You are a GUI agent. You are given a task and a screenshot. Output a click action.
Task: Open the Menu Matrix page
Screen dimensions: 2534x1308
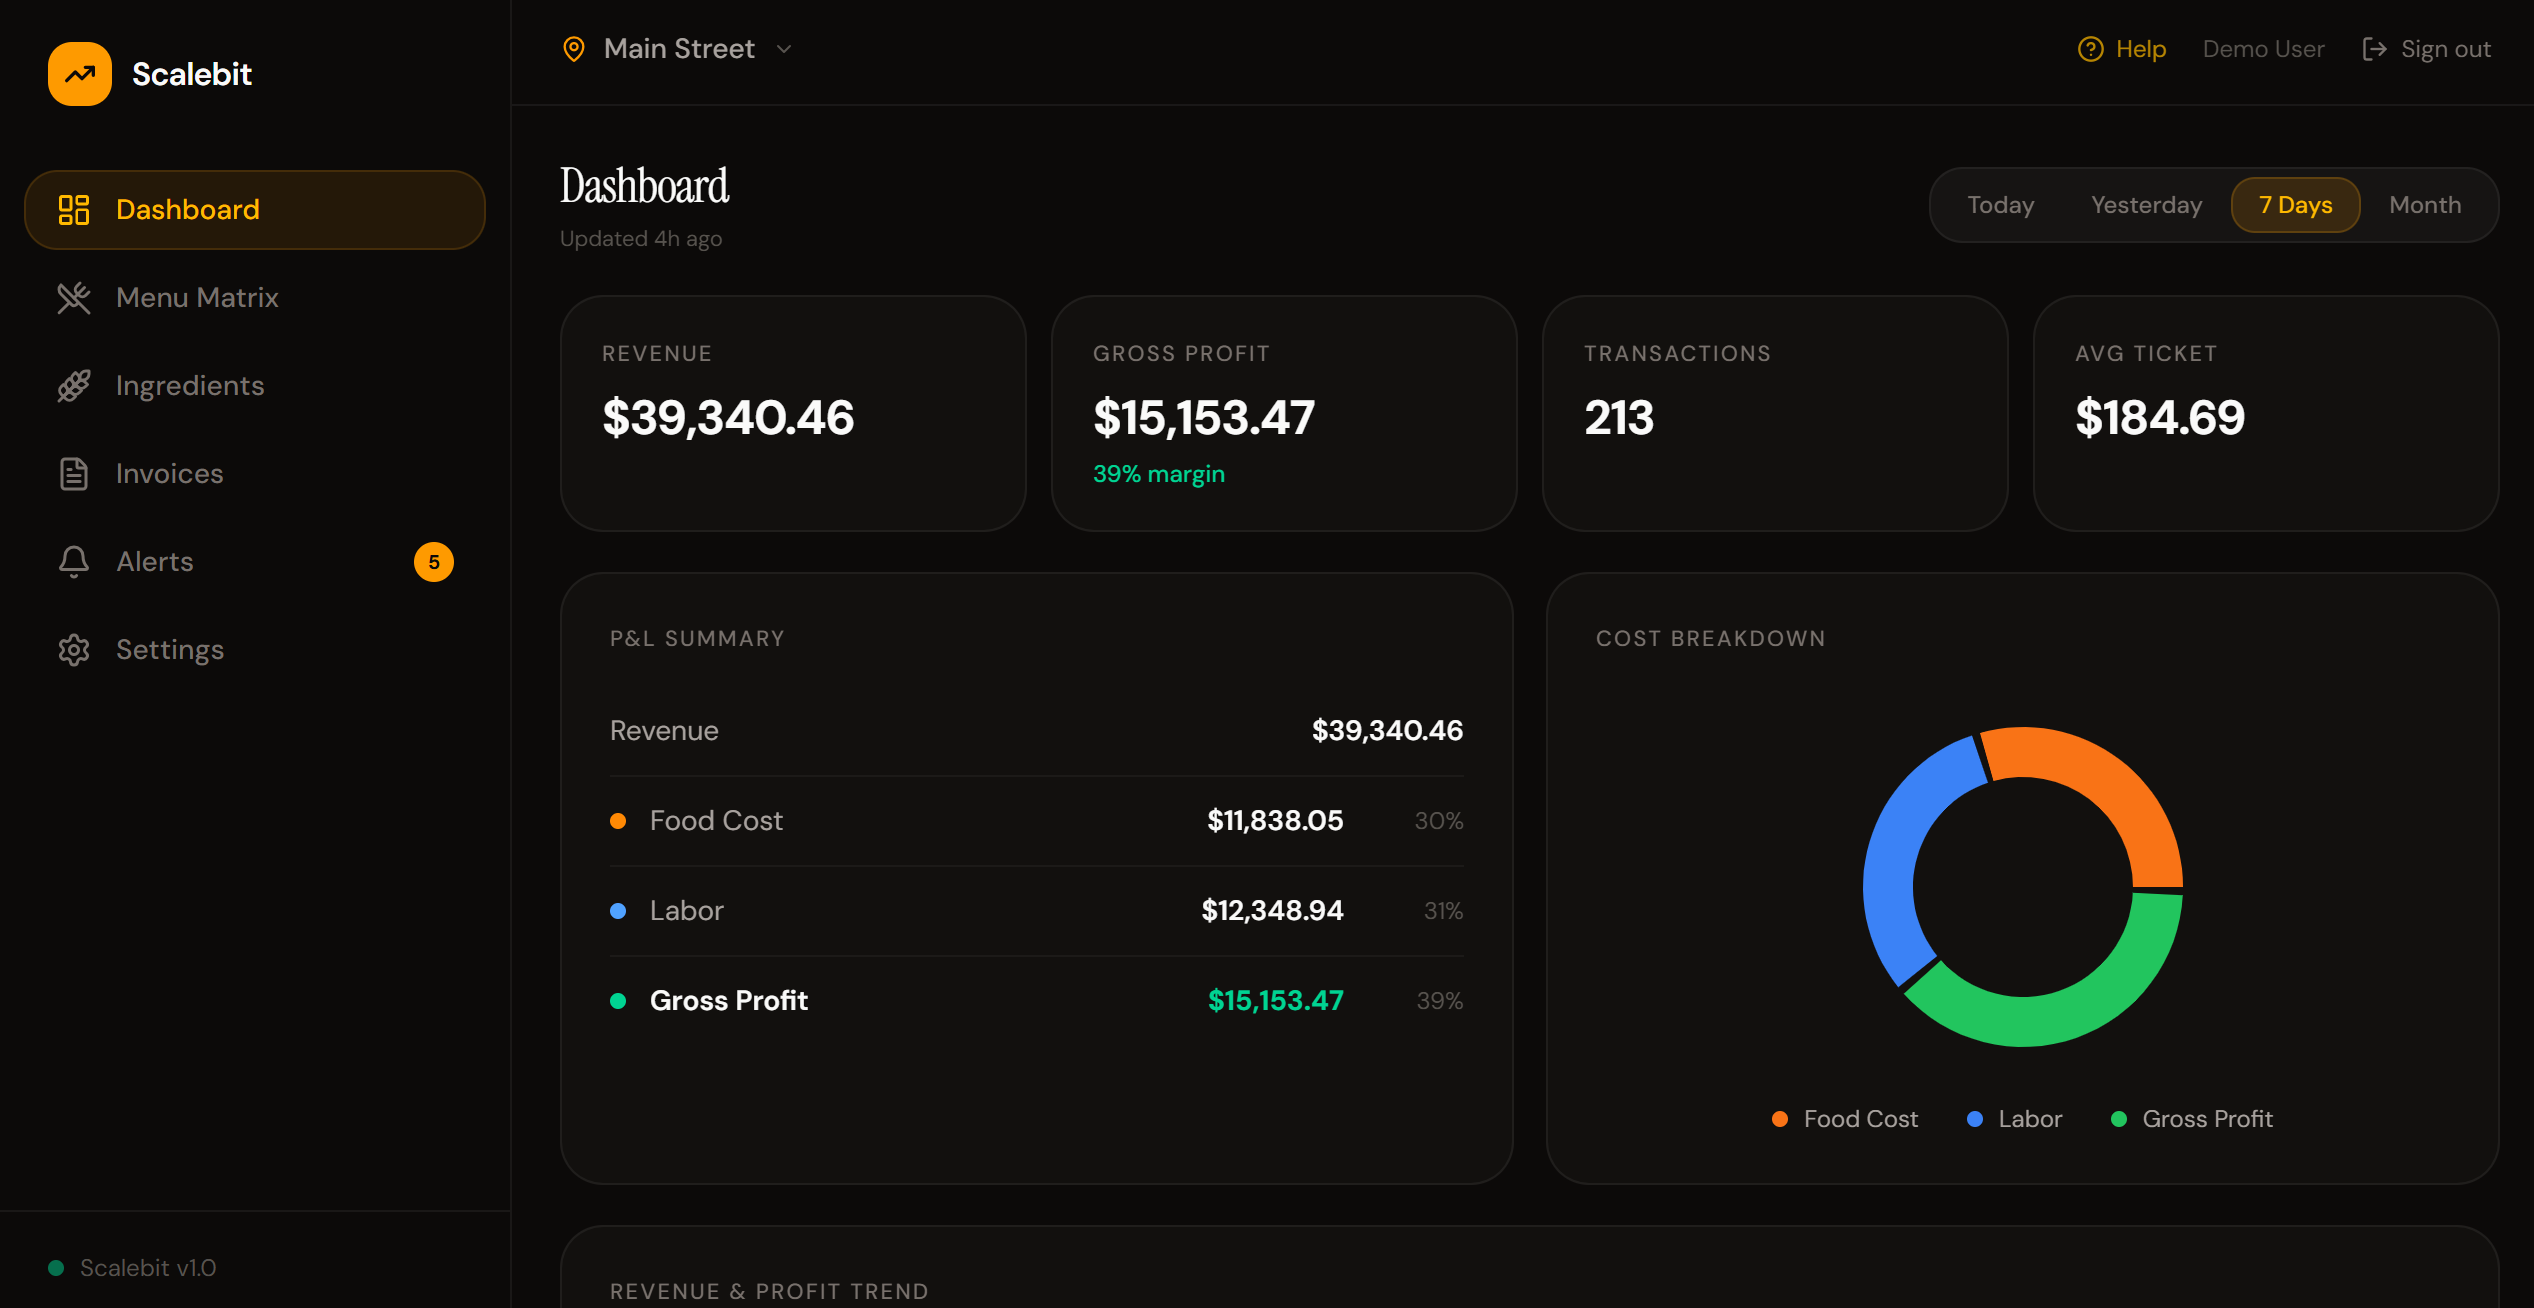coord(197,298)
